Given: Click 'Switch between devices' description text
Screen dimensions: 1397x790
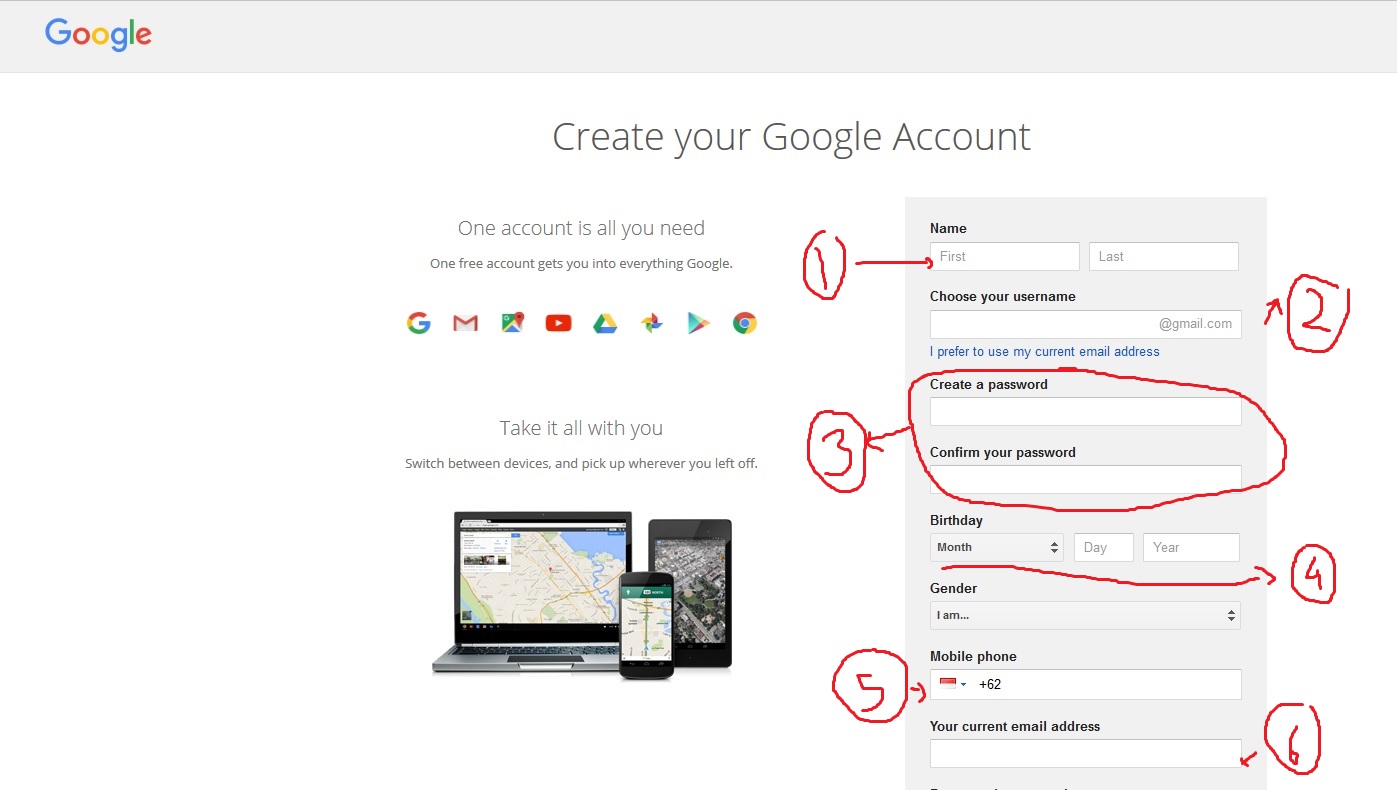Looking at the screenshot, I should point(581,464).
